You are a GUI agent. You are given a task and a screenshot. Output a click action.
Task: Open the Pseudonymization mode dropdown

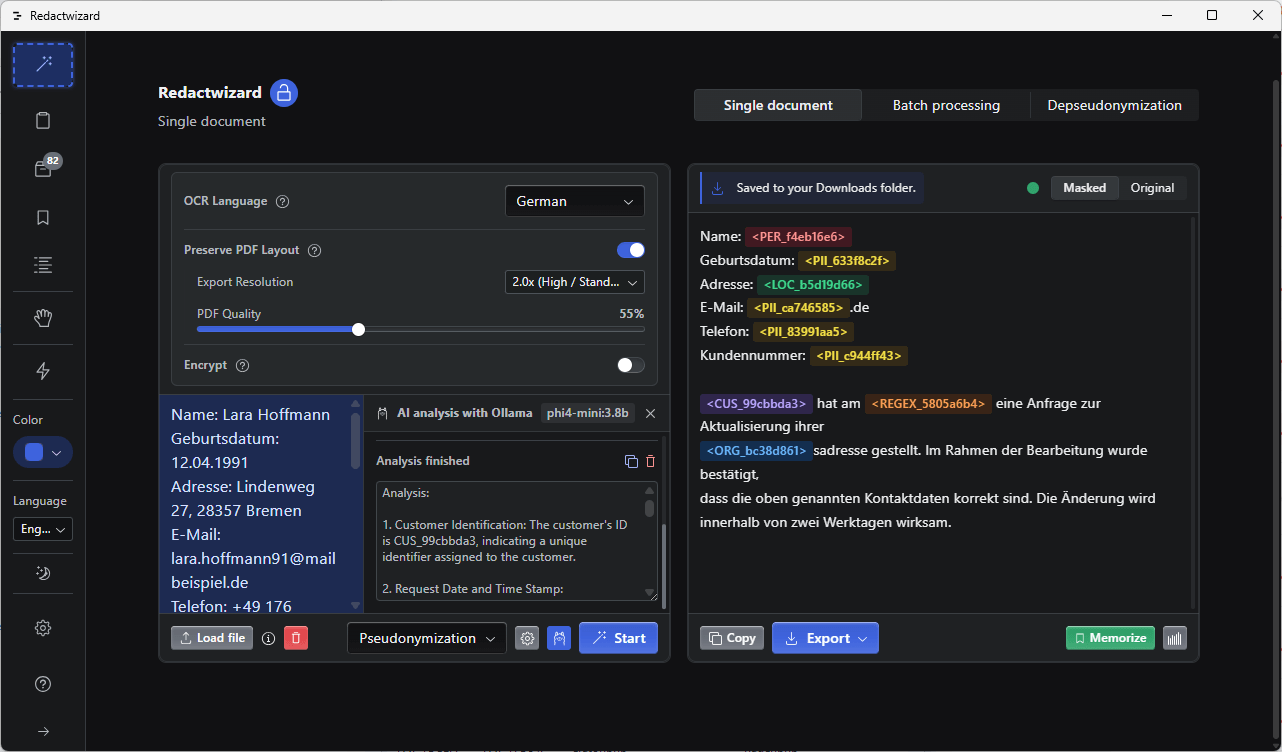coord(427,638)
